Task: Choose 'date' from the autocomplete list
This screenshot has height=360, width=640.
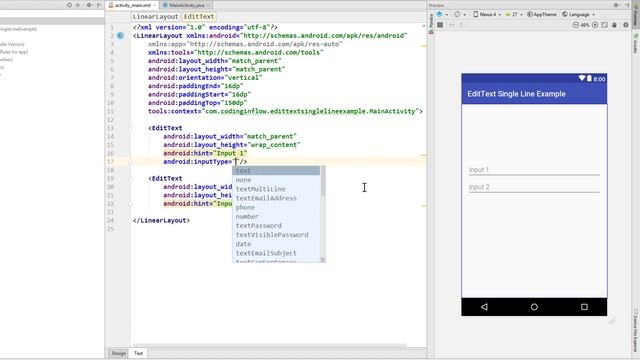Action: click(276, 244)
